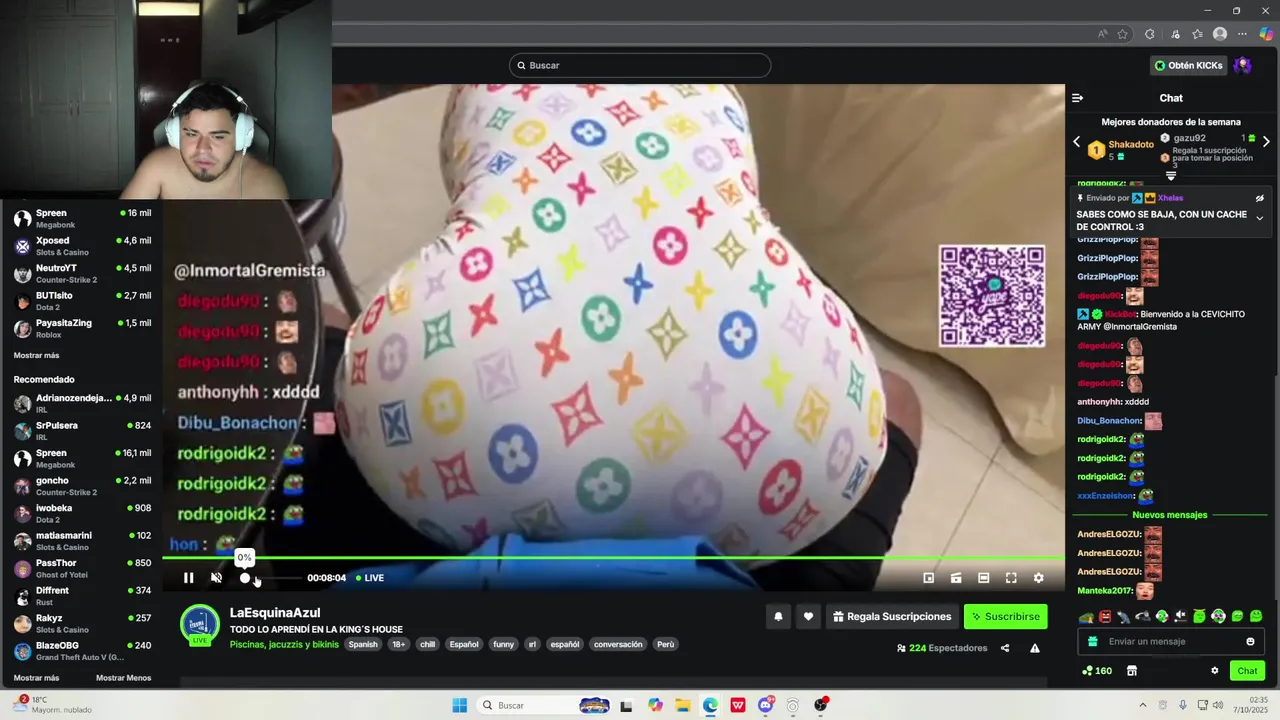Expand the top donors leaderboard
This screenshot has width=1280, height=720.
pos(1171,176)
